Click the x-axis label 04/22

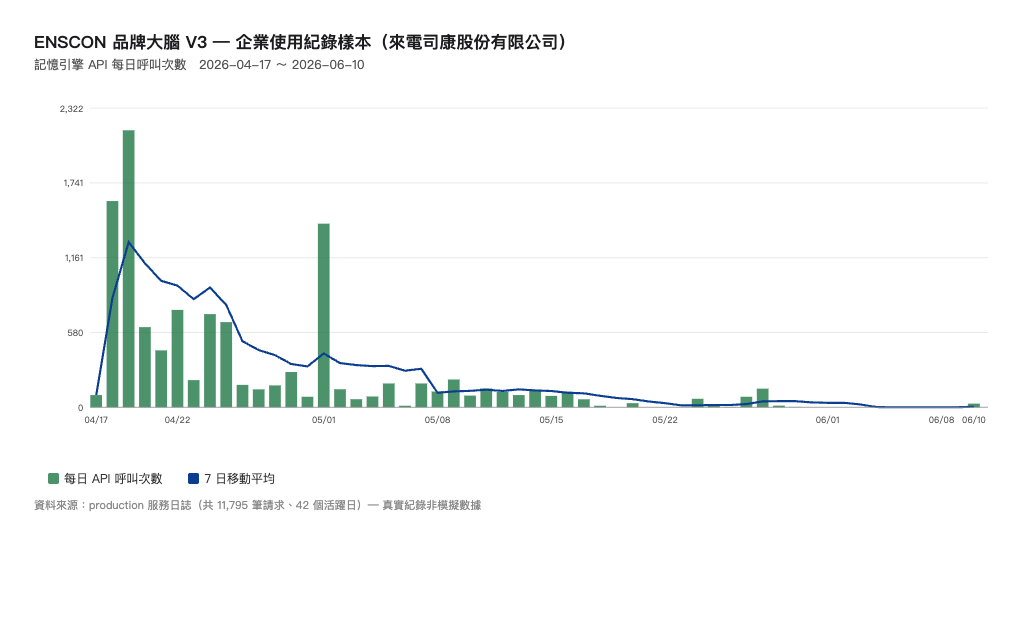(177, 420)
